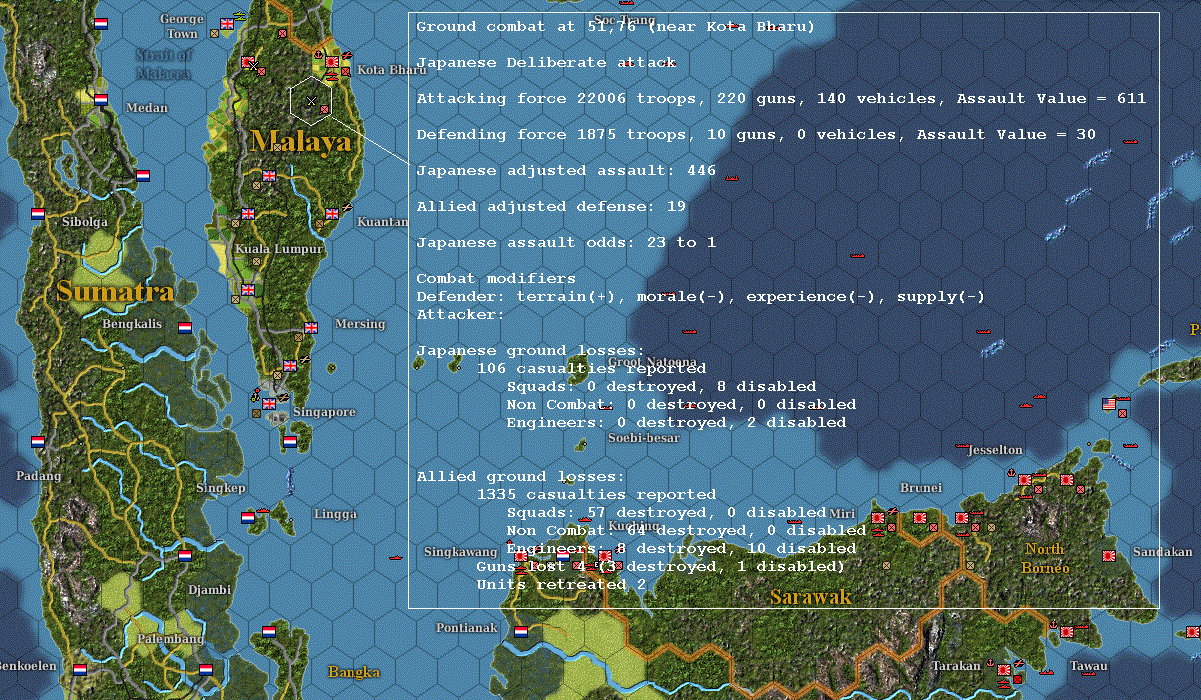Dismiss the ground combat report panel
1201x700 pixels.
click(x=783, y=309)
